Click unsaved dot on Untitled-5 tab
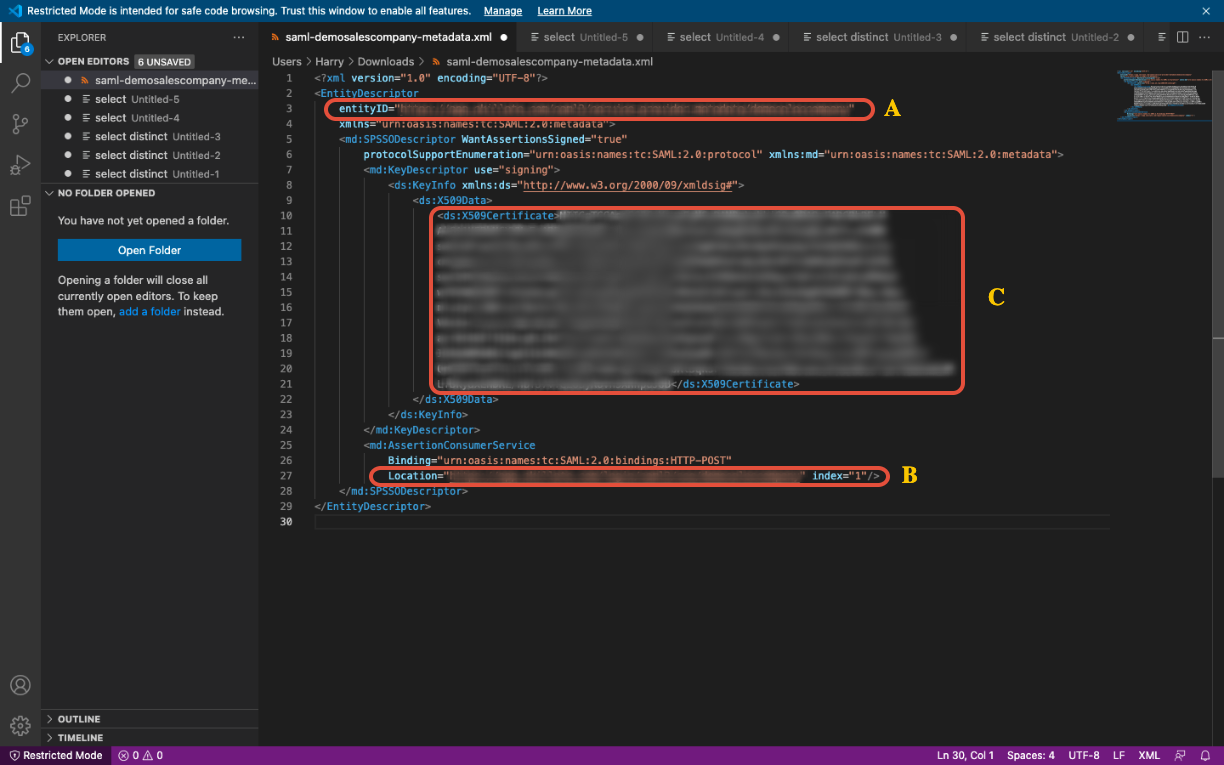This screenshot has height=765, width=1224. 641,37
